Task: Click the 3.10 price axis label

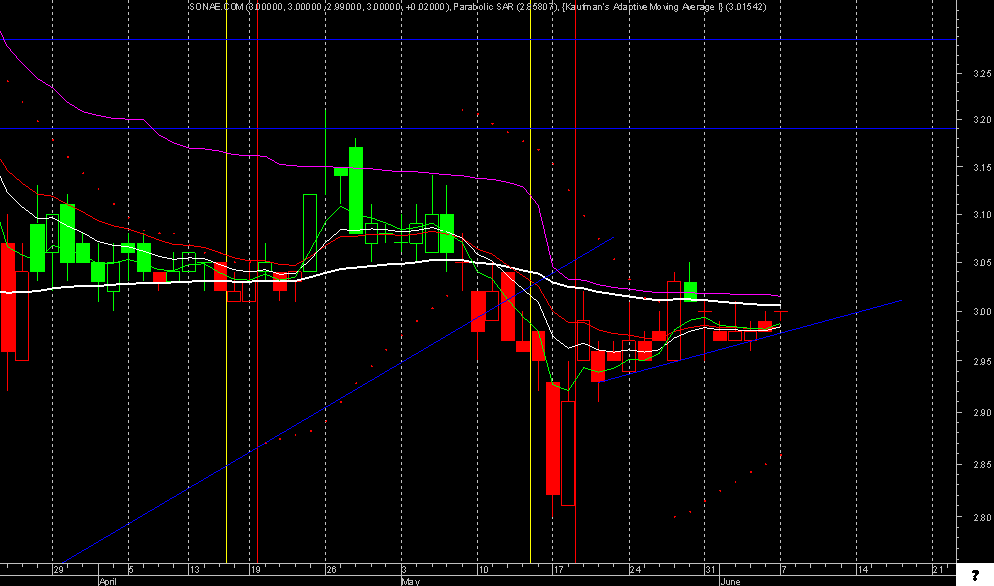Action: pyautogui.click(x=982, y=215)
